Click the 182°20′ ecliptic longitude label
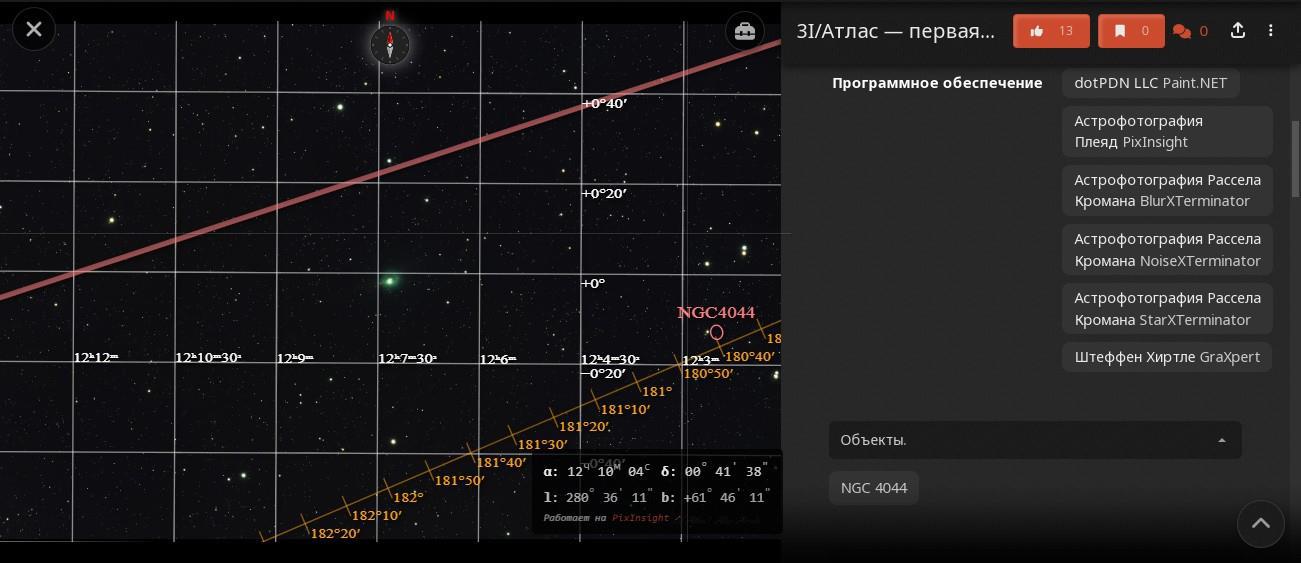 335,533
